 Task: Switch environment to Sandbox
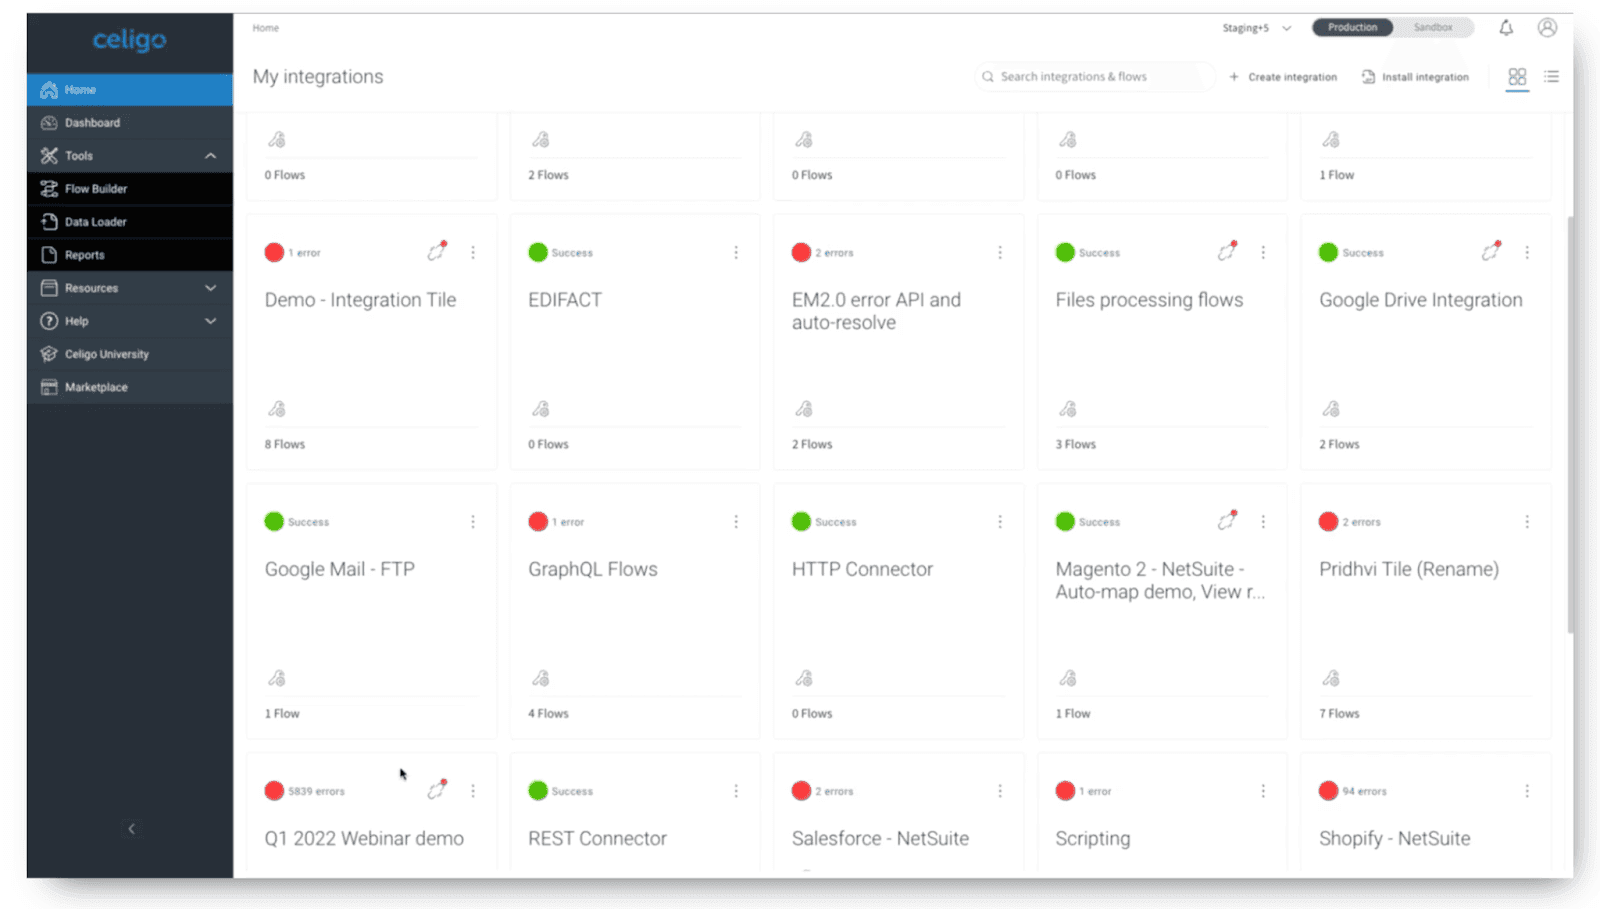pos(1433,28)
